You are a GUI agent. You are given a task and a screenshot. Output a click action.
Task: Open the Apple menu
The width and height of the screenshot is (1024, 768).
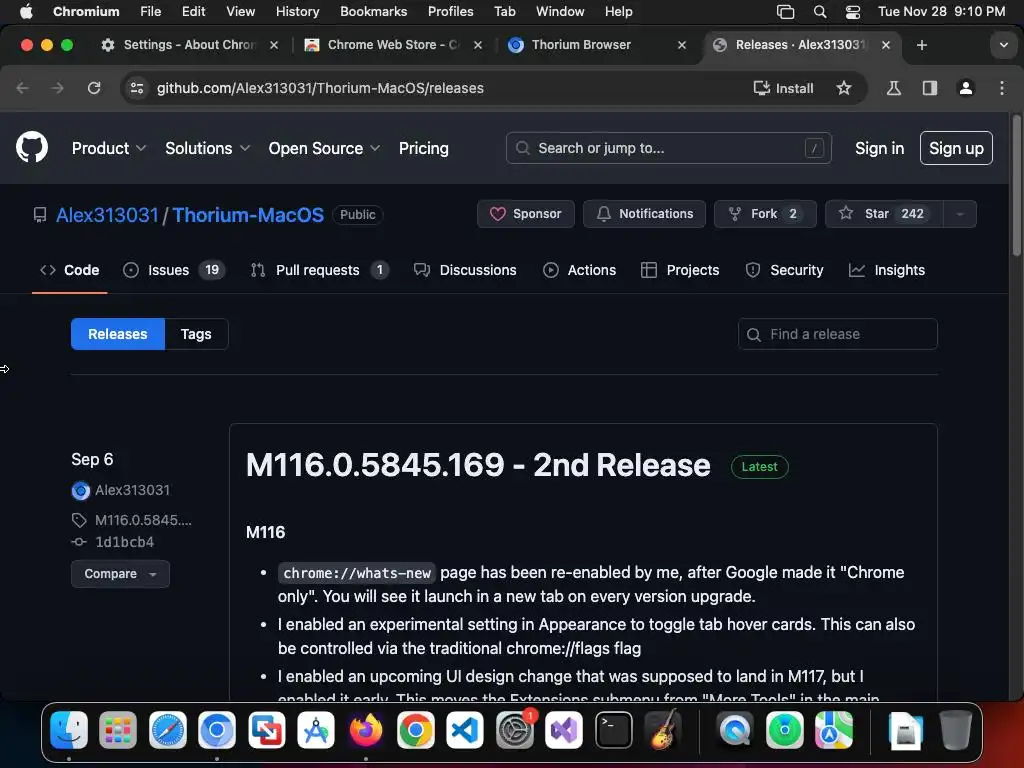[x=26, y=12]
